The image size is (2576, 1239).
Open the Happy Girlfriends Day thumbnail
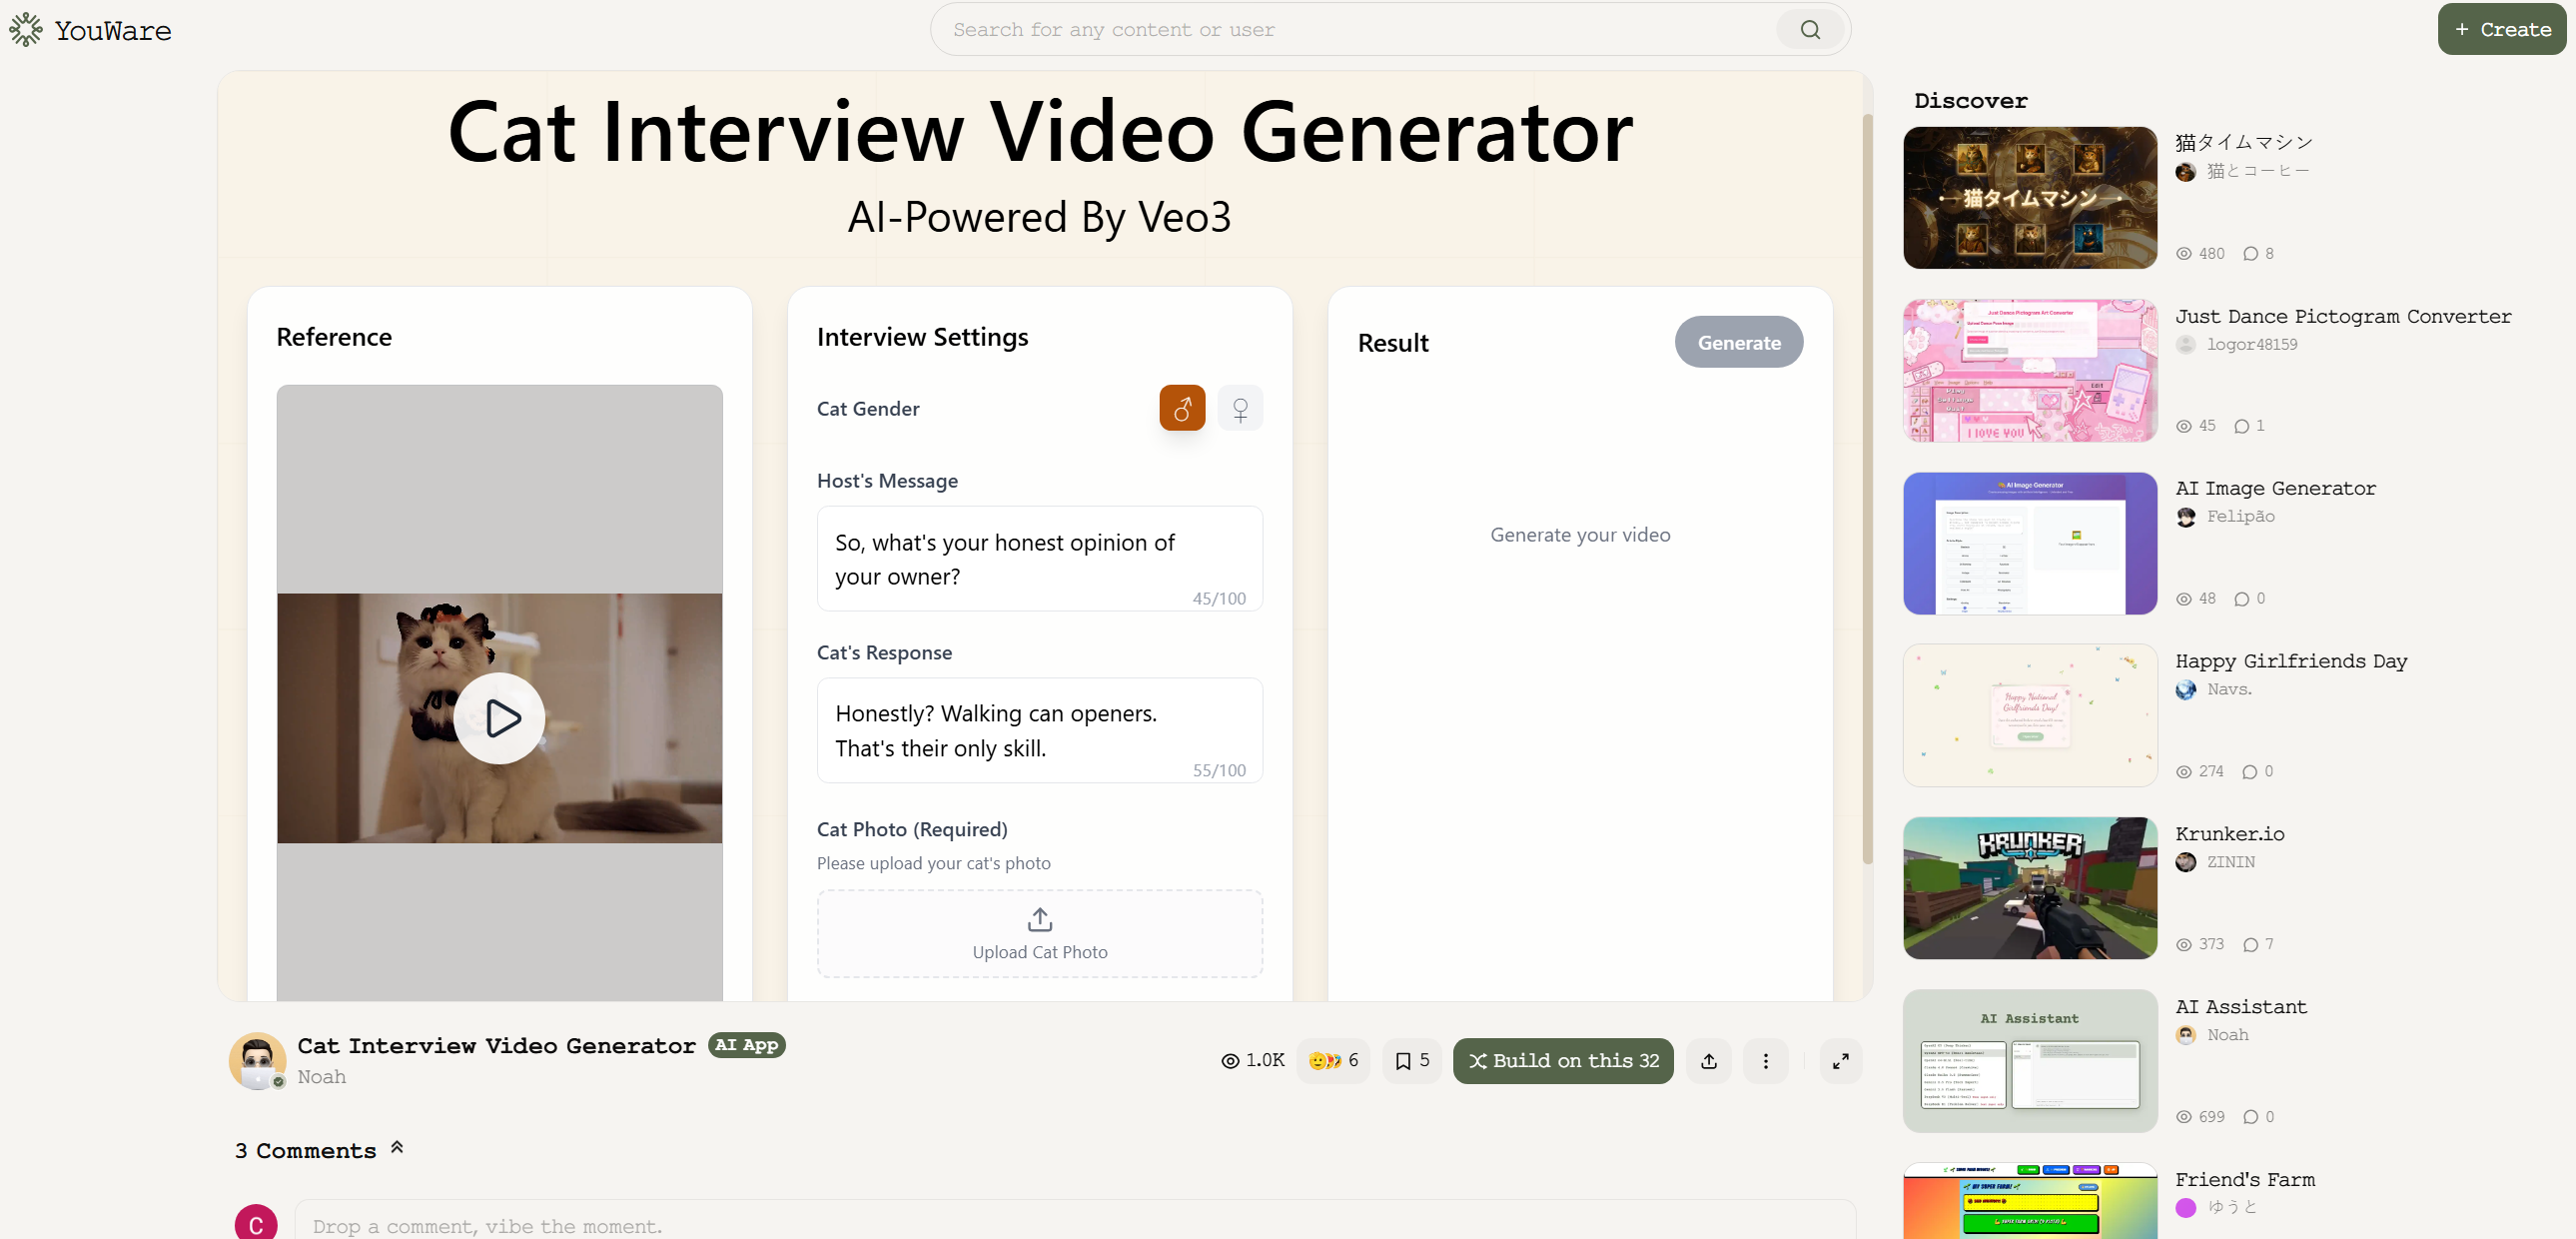click(x=2030, y=716)
